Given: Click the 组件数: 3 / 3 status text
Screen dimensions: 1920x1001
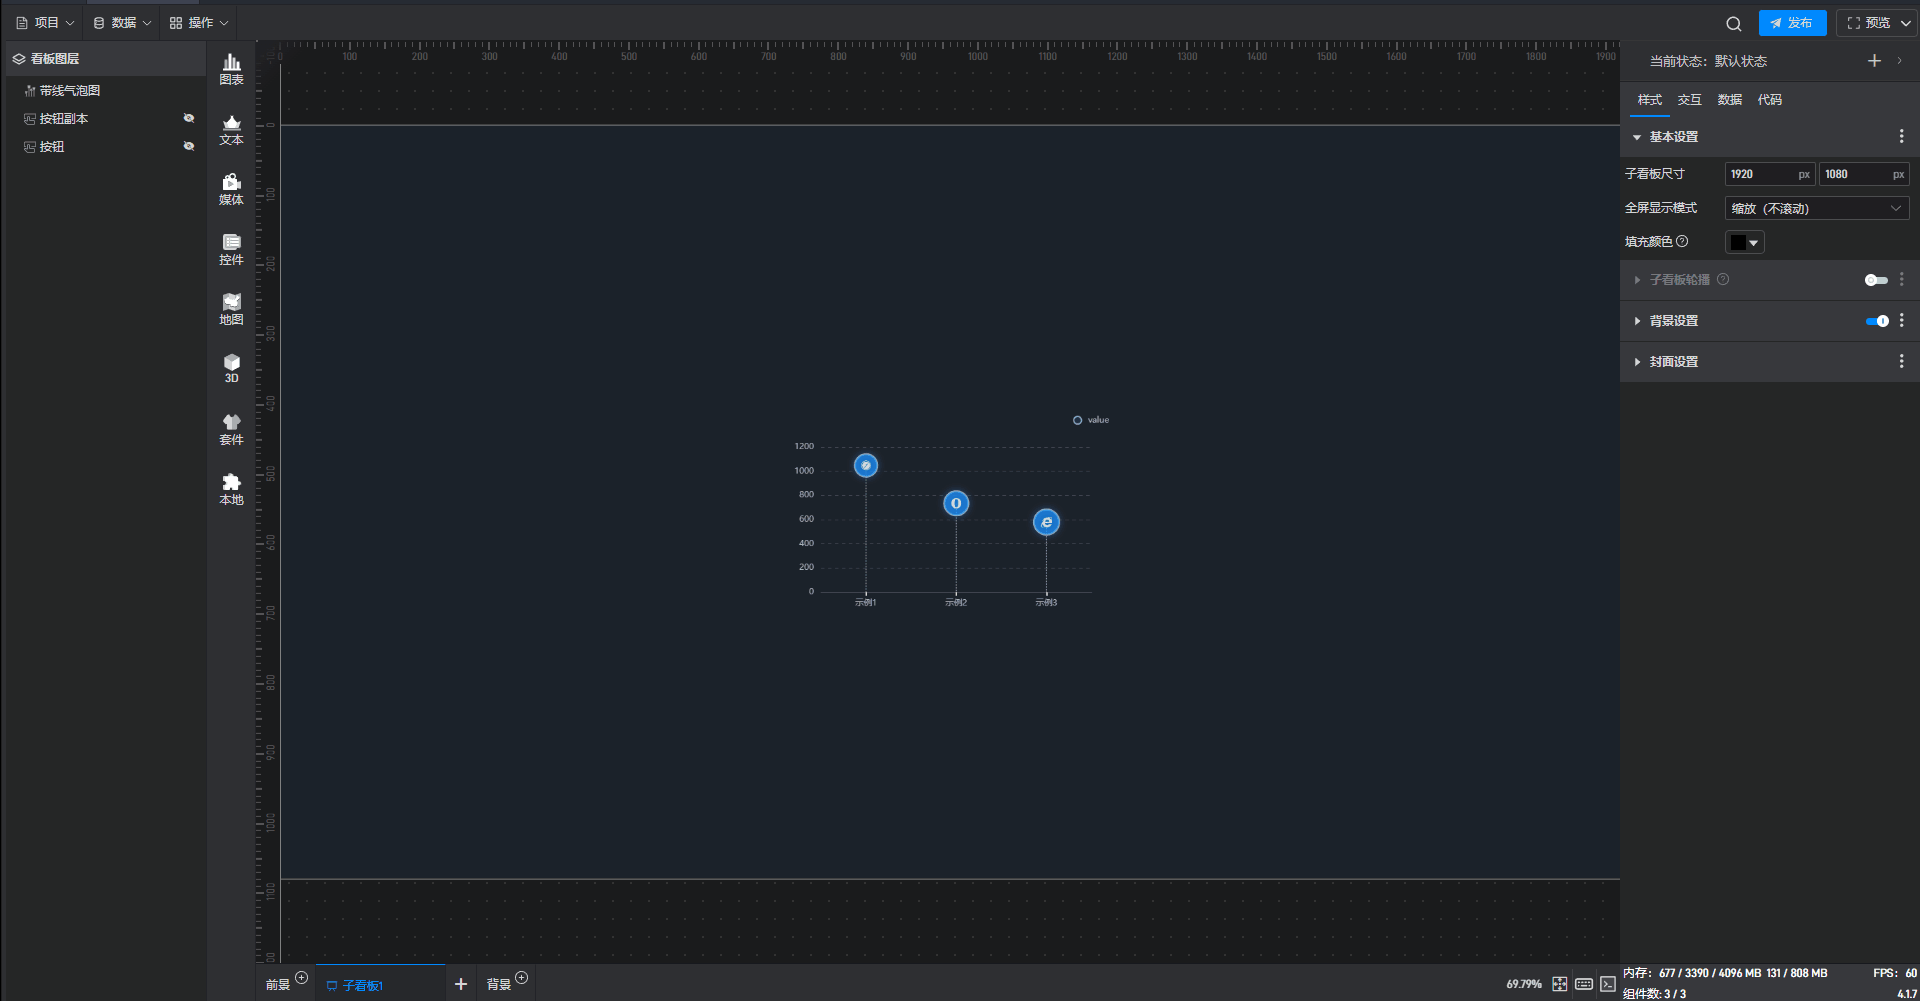Looking at the screenshot, I should 1654,994.
